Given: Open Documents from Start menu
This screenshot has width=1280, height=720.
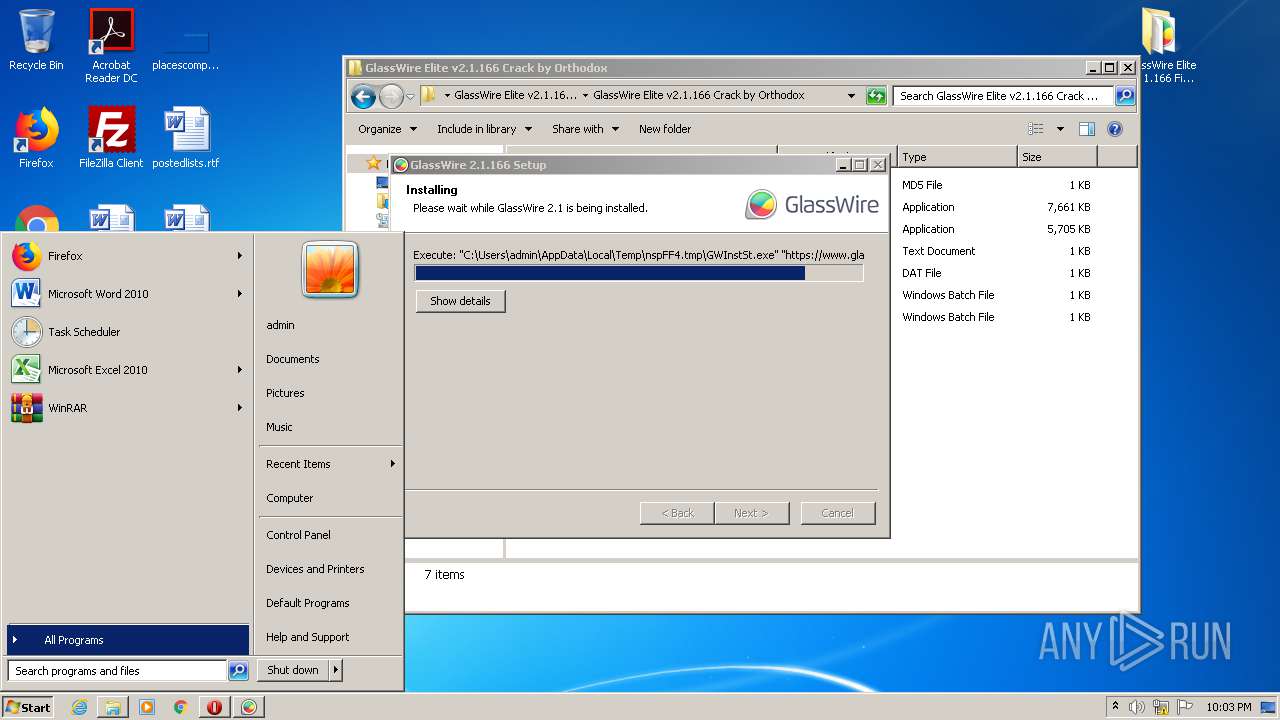Looking at the screenshot, I should coord(293,359).
